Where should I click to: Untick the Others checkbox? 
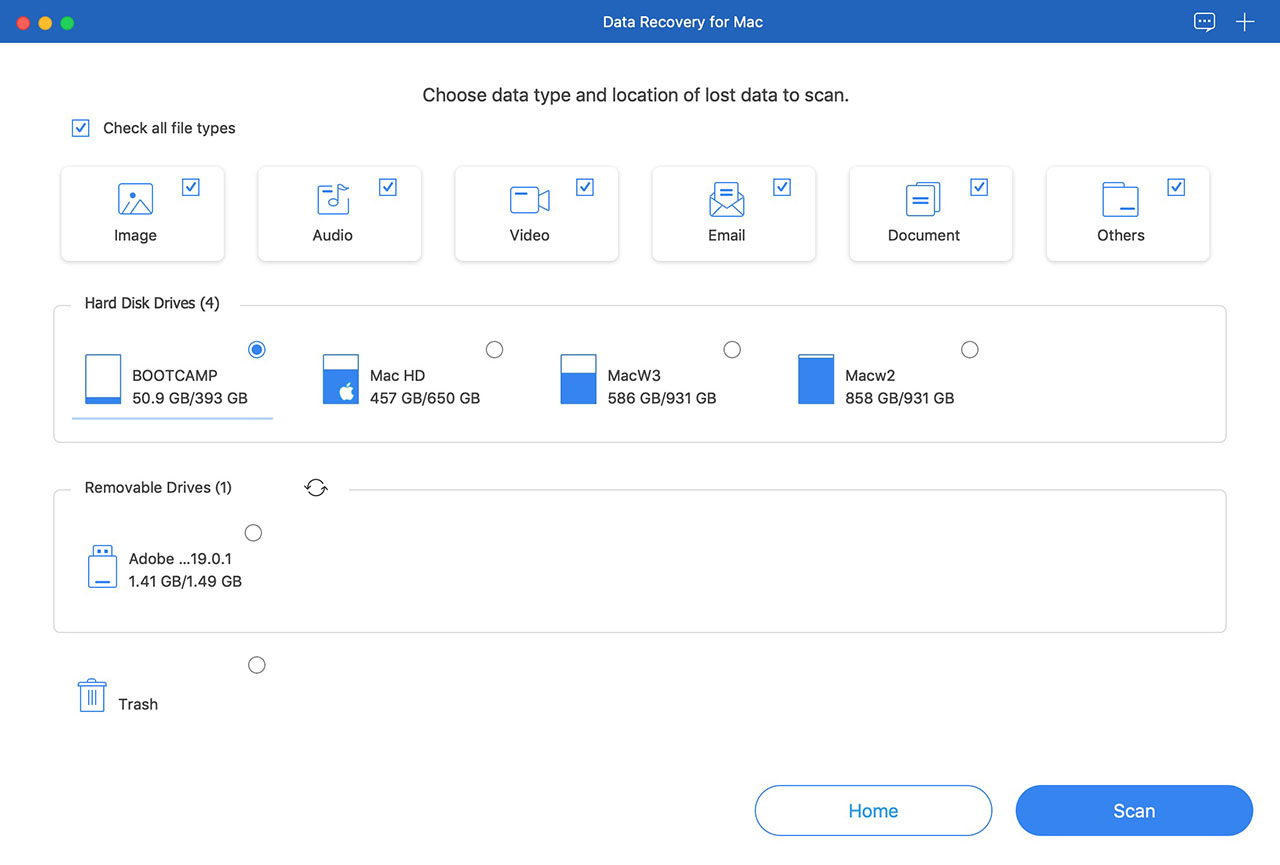(x=1176, y=187)
